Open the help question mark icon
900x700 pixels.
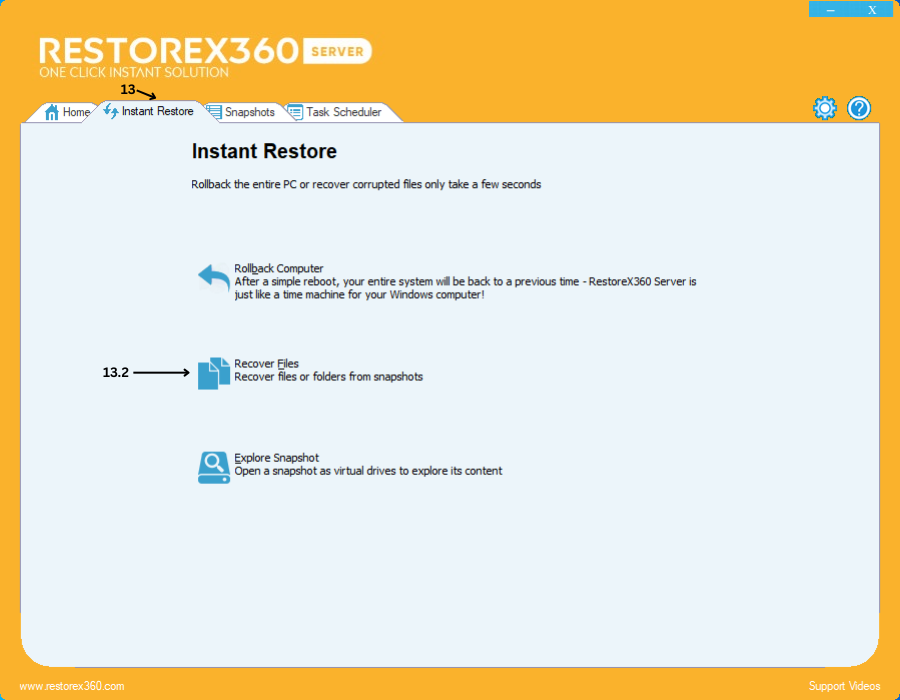pyautogui.click(x=859, y=108)
